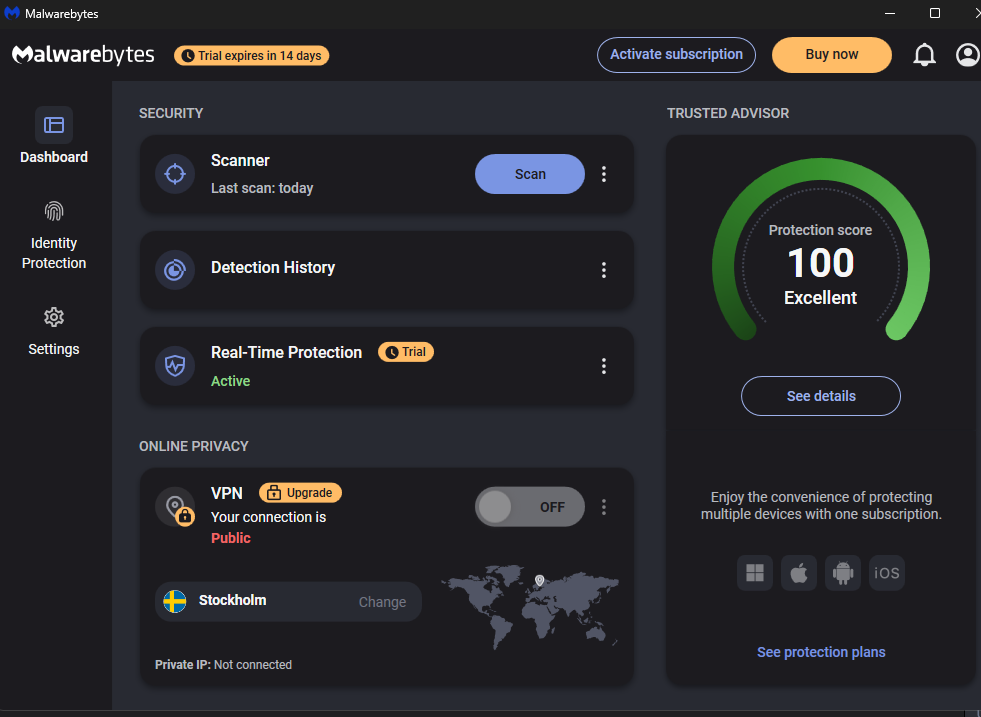The height and width of the screenshot is (717, 981).
Task: Click the SECURITY section heading
Action: (x=171, y=113)
